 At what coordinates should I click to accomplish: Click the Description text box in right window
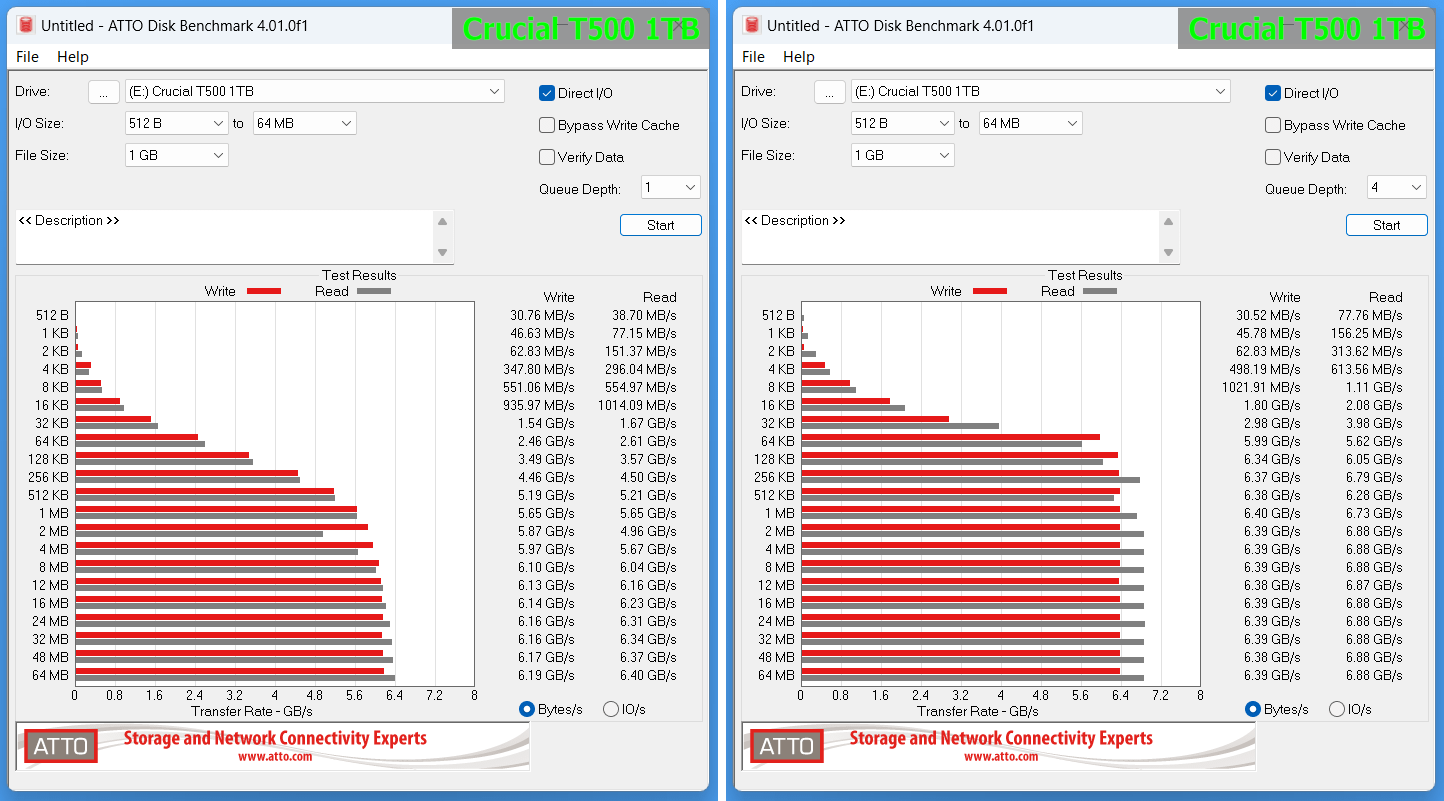click(x=950, y=237)
